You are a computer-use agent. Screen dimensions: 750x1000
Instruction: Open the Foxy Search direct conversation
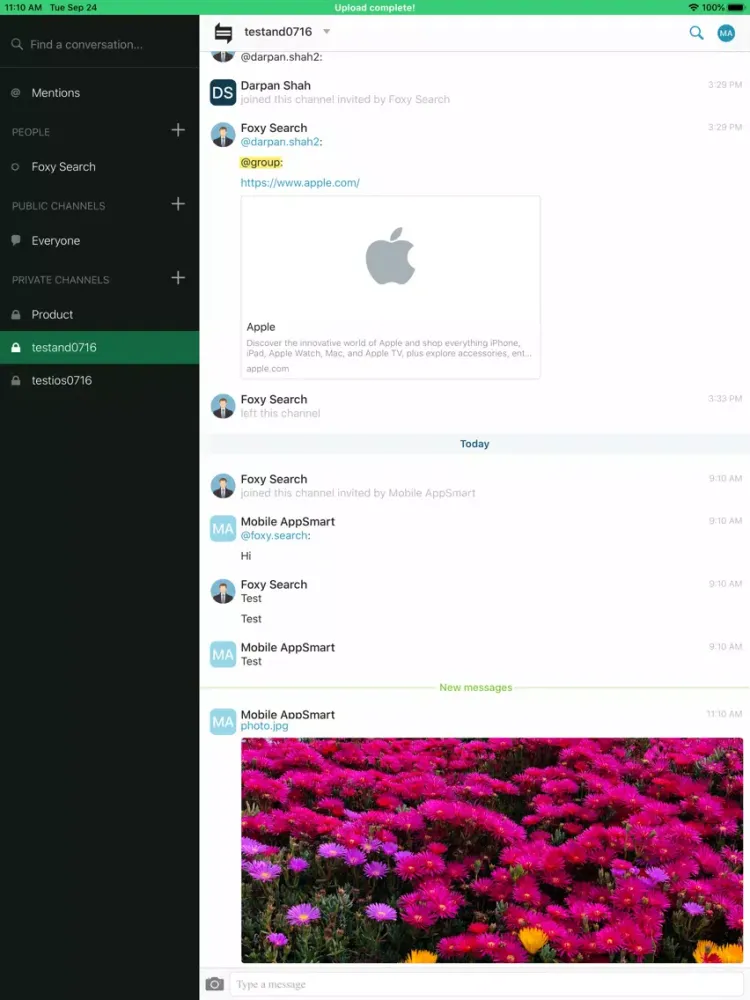coord(63,167)
